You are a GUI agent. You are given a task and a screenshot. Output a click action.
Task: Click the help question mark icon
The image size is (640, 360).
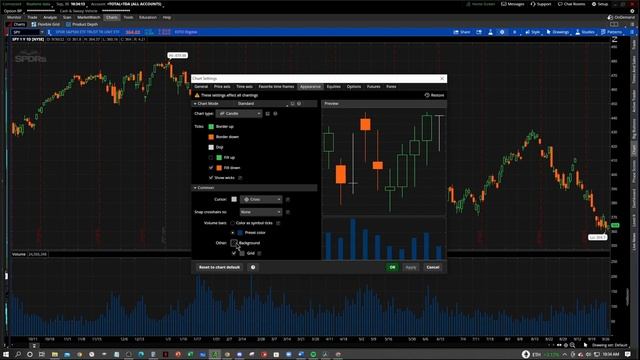tap(253, 267)
